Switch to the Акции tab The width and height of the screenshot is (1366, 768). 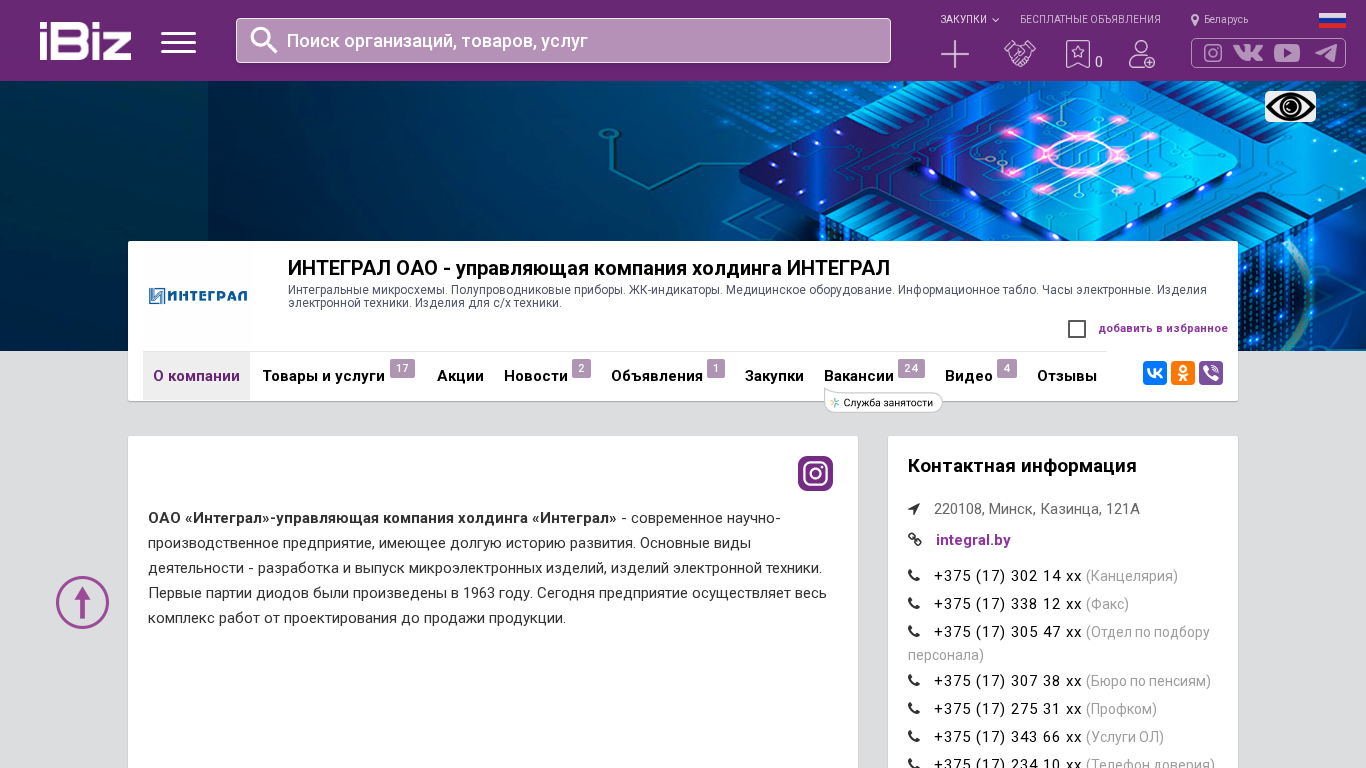[x=460, y=376]
